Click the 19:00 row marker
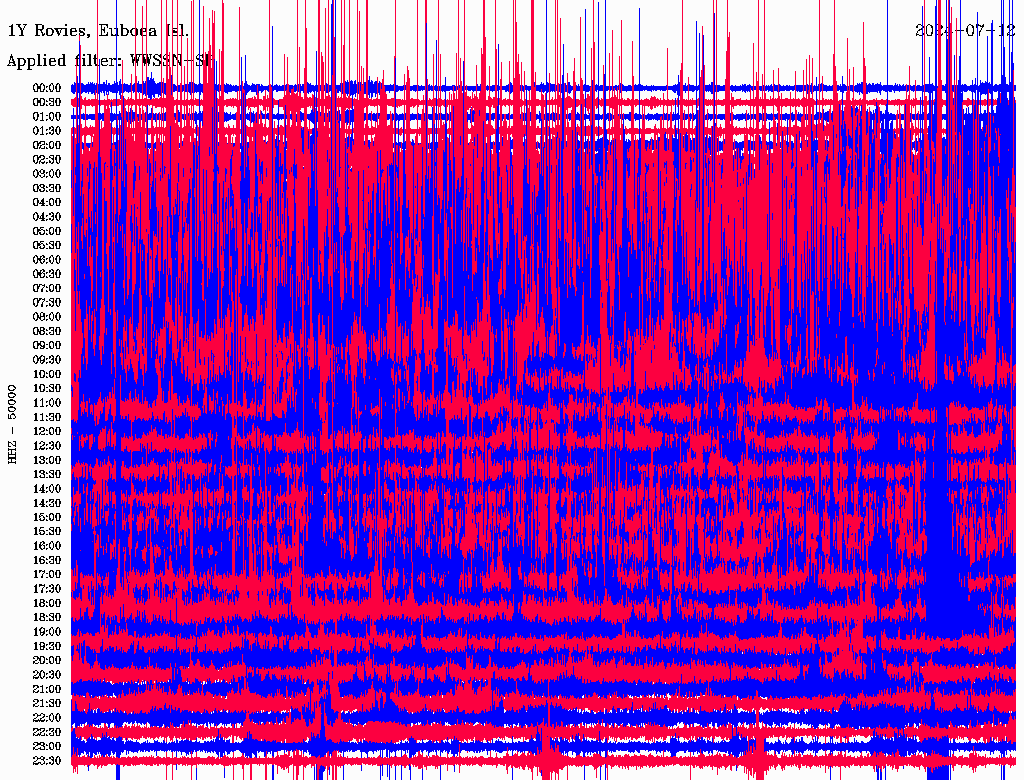 click(47, 632)
